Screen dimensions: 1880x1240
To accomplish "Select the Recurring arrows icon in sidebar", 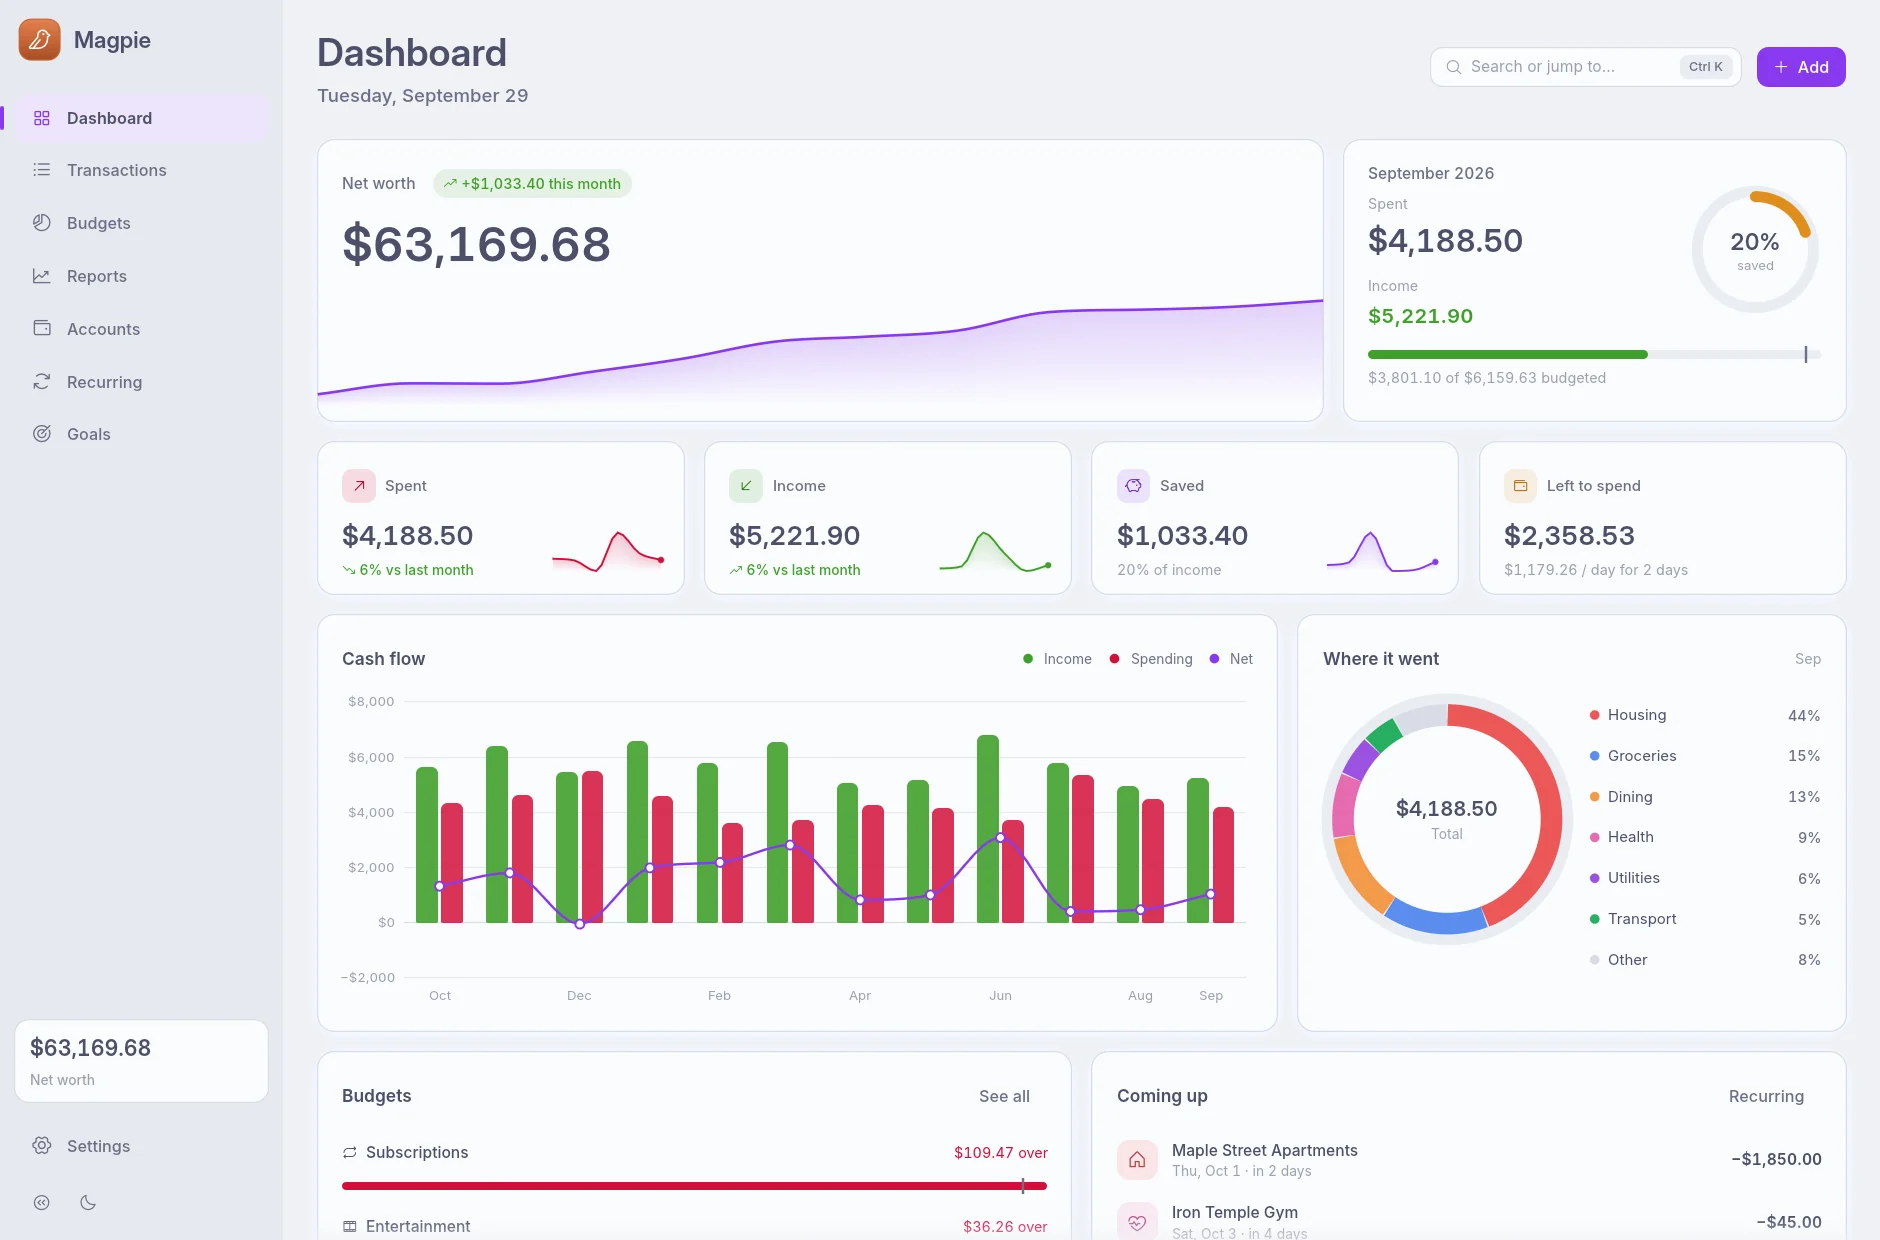I will click(x=42, y=382).
